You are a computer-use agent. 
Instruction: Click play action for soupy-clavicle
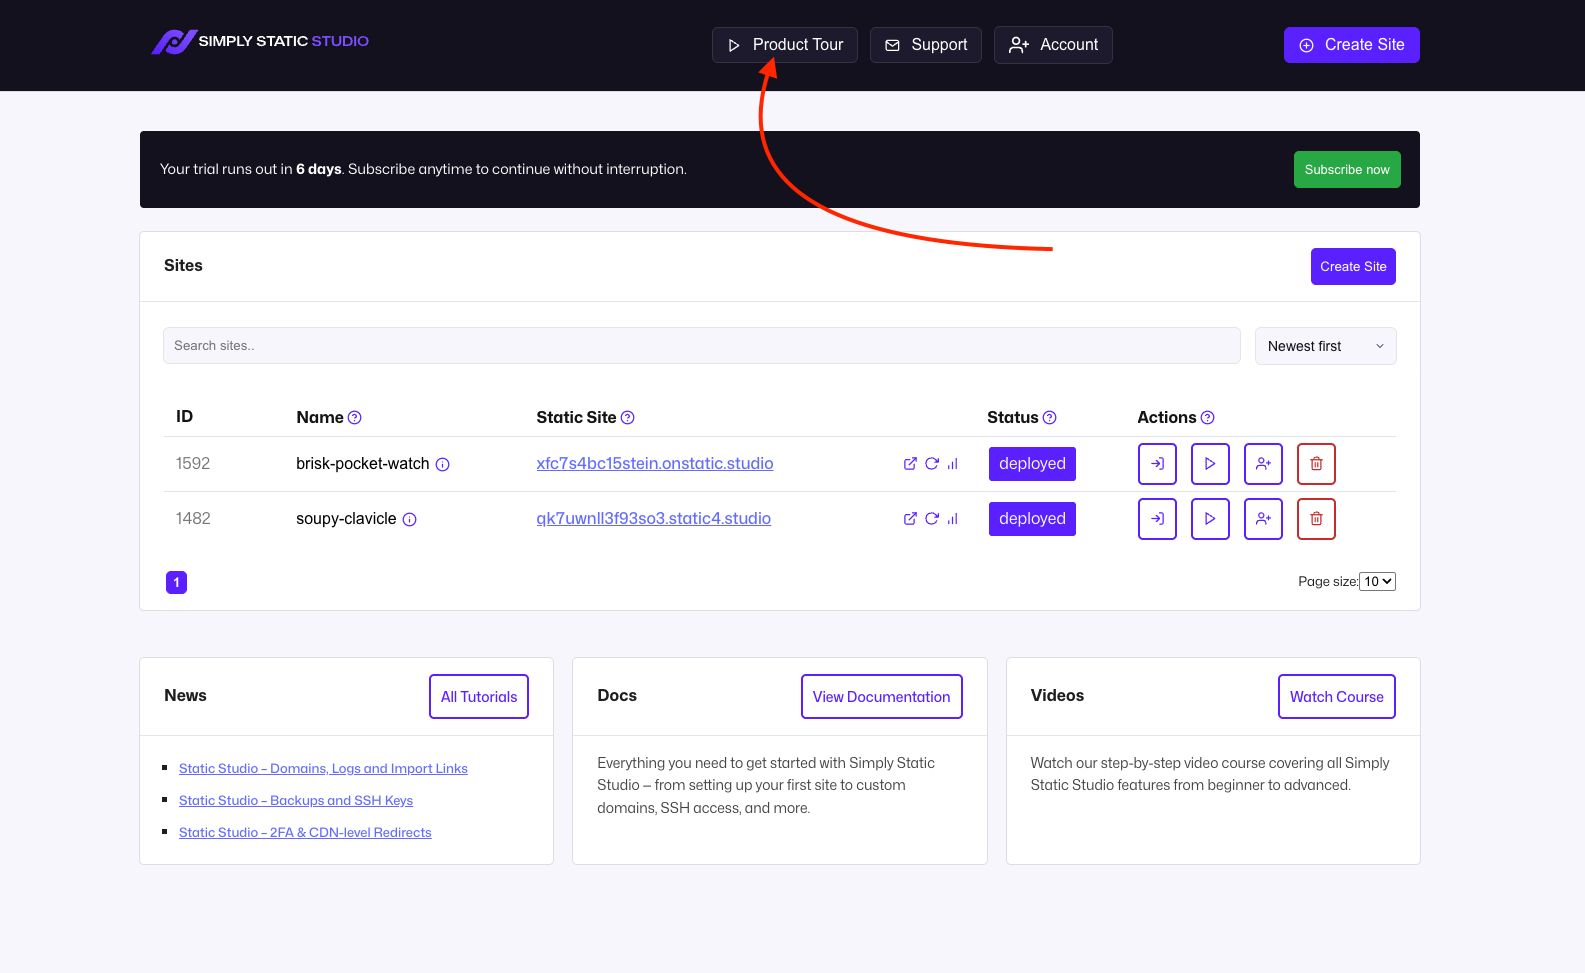[x=1210, y=519]
